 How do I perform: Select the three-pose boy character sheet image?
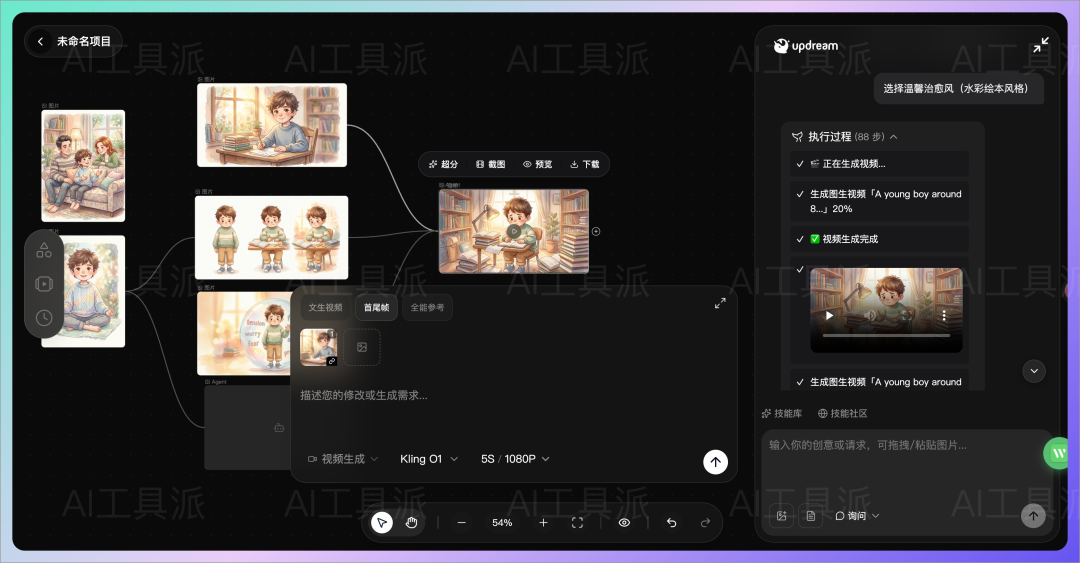pyautogui.click(x=271, y=237)
